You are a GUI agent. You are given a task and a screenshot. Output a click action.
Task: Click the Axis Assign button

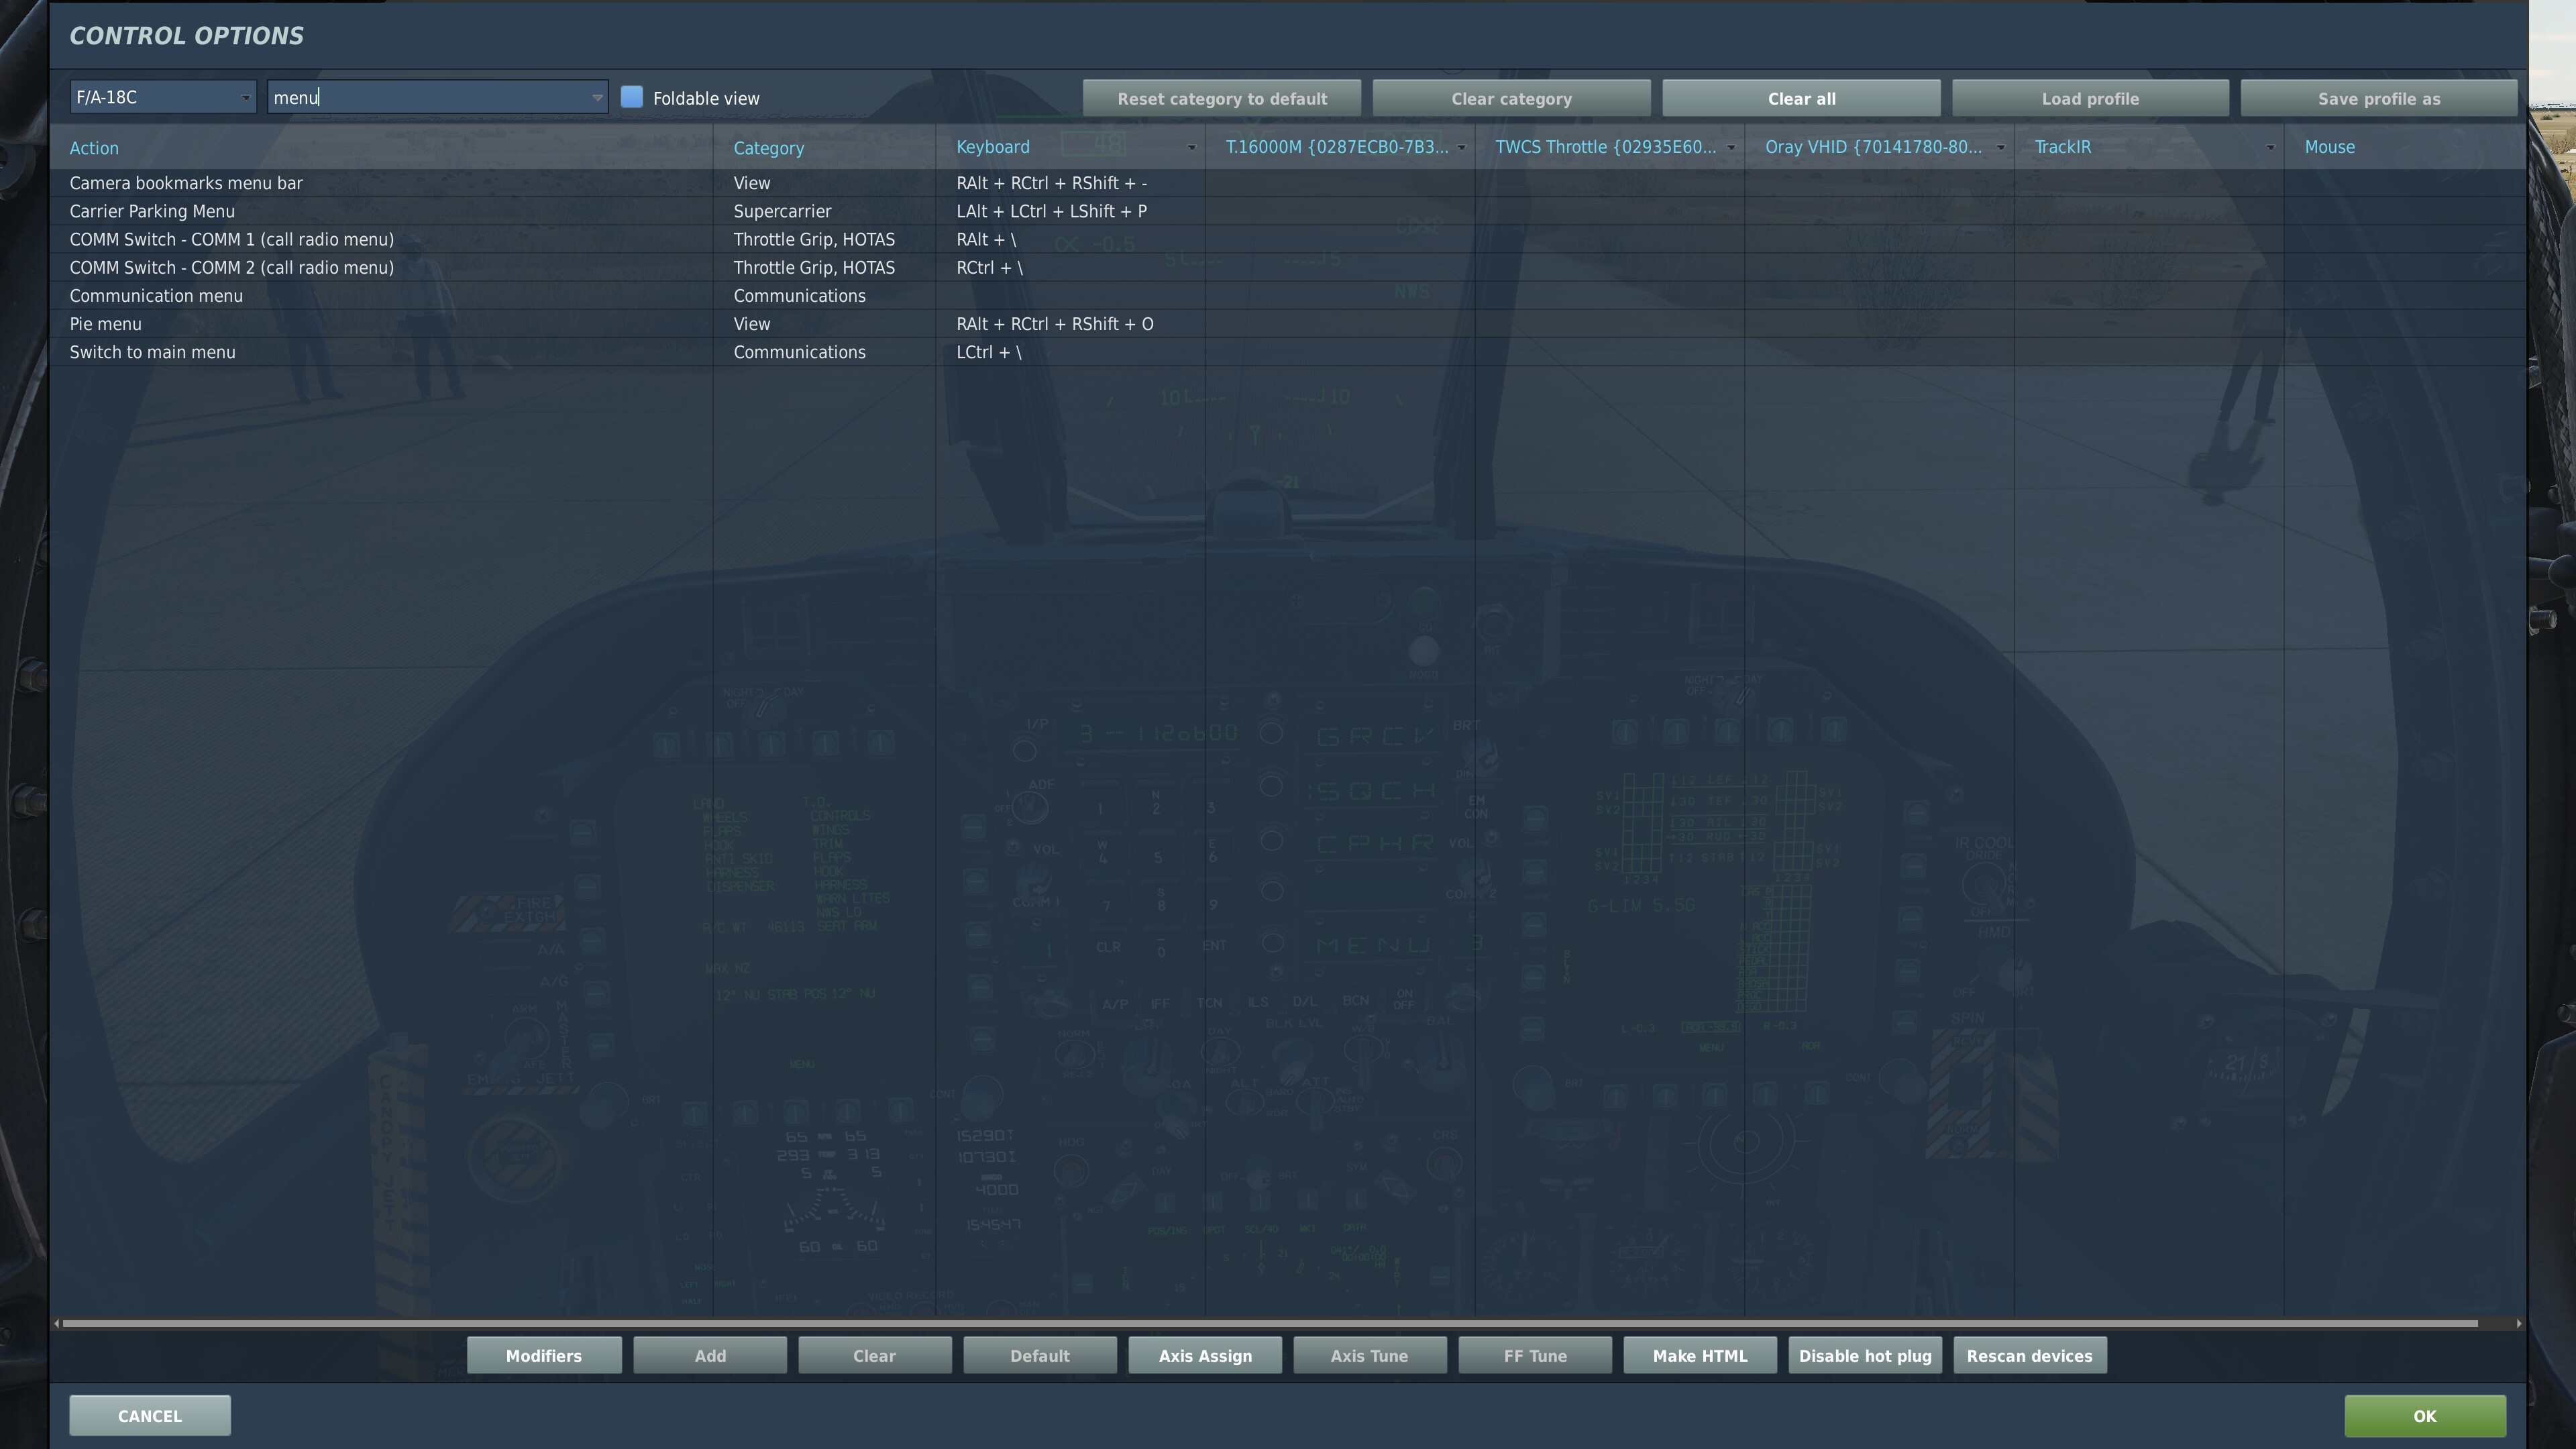1204,1356
